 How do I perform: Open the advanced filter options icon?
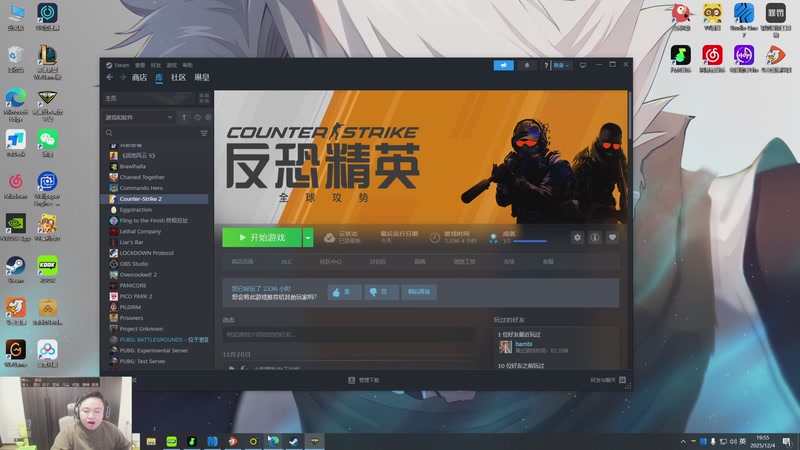pyautogui.click(x=204, y=133)
